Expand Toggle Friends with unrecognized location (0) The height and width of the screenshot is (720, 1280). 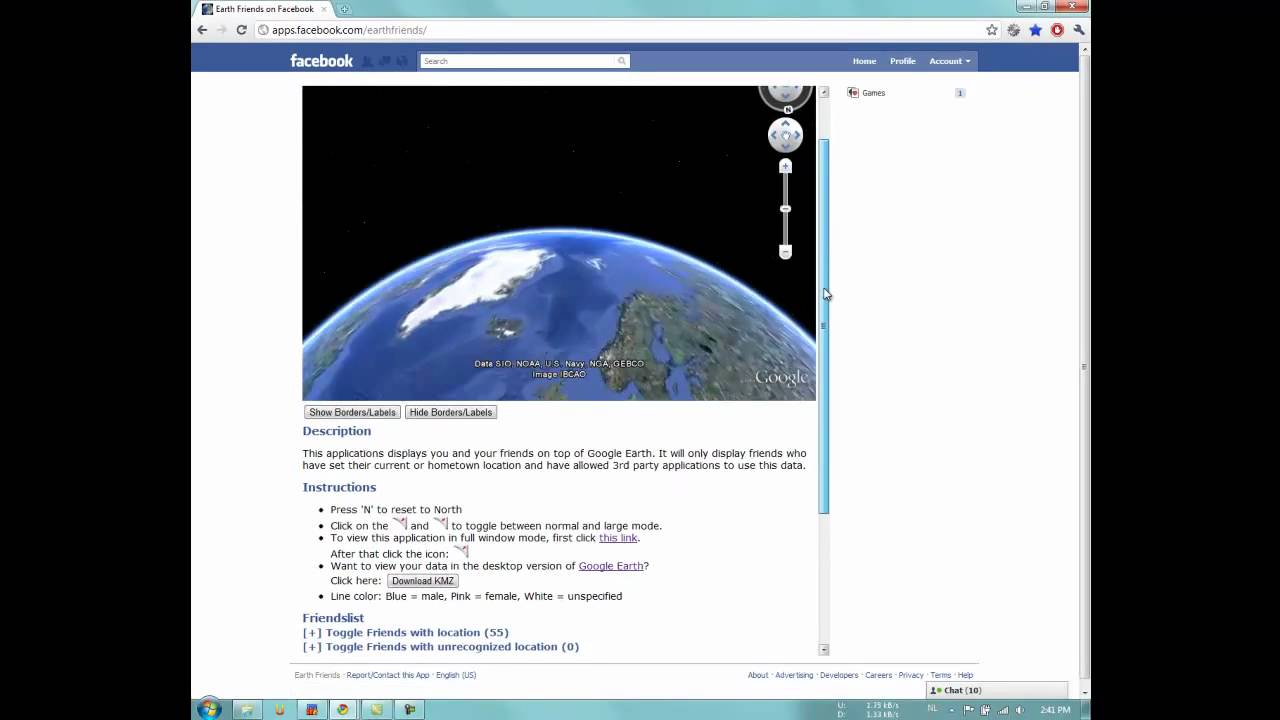click(441, 646)
